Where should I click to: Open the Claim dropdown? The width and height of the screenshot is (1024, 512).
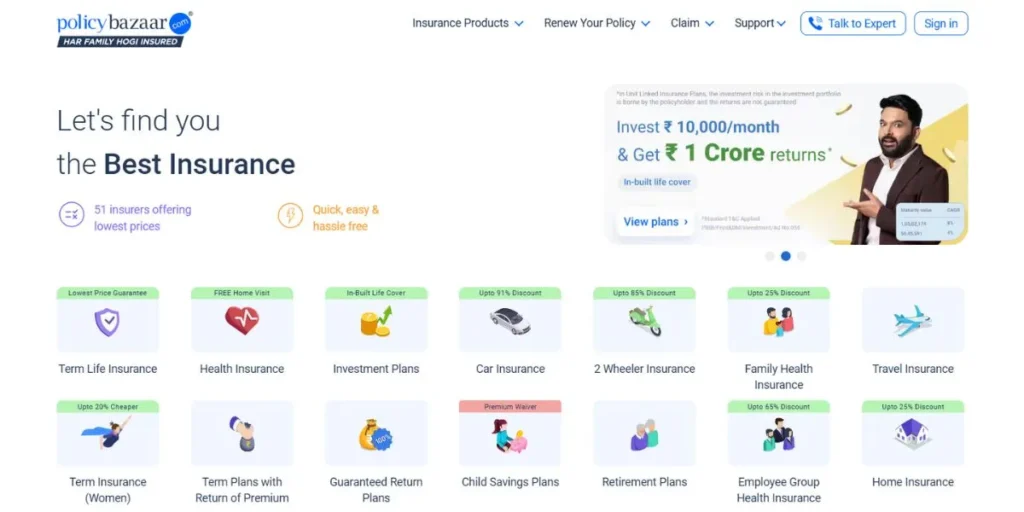pyautogui.click(x=692, y=24)
